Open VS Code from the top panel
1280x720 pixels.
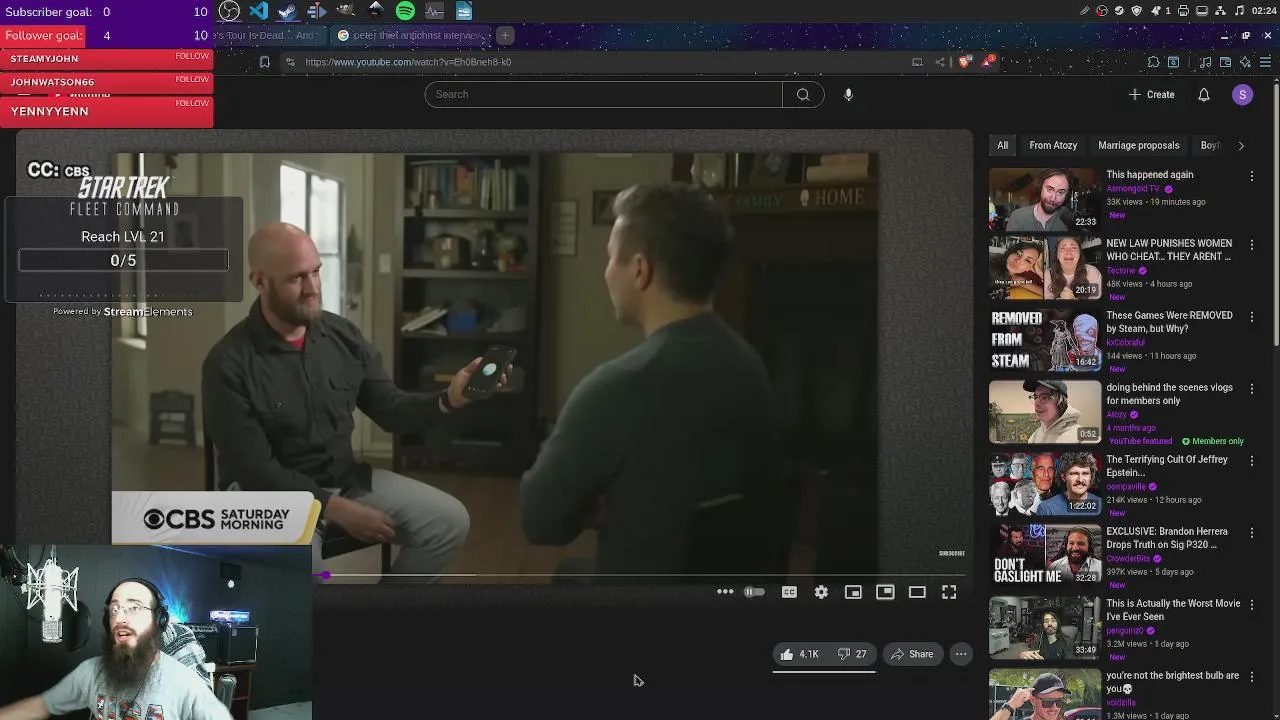(x=258, y=11)
